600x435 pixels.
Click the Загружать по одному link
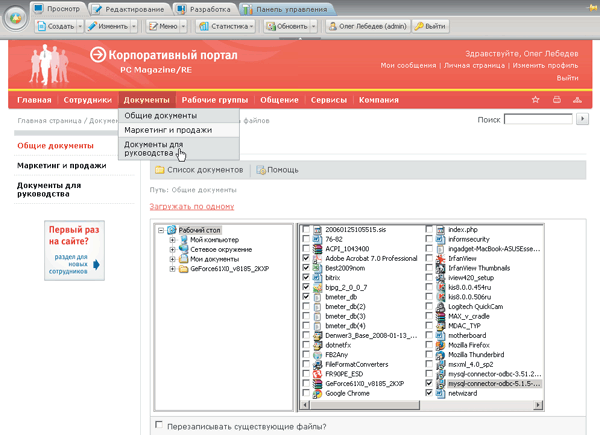tap(192, 207)
